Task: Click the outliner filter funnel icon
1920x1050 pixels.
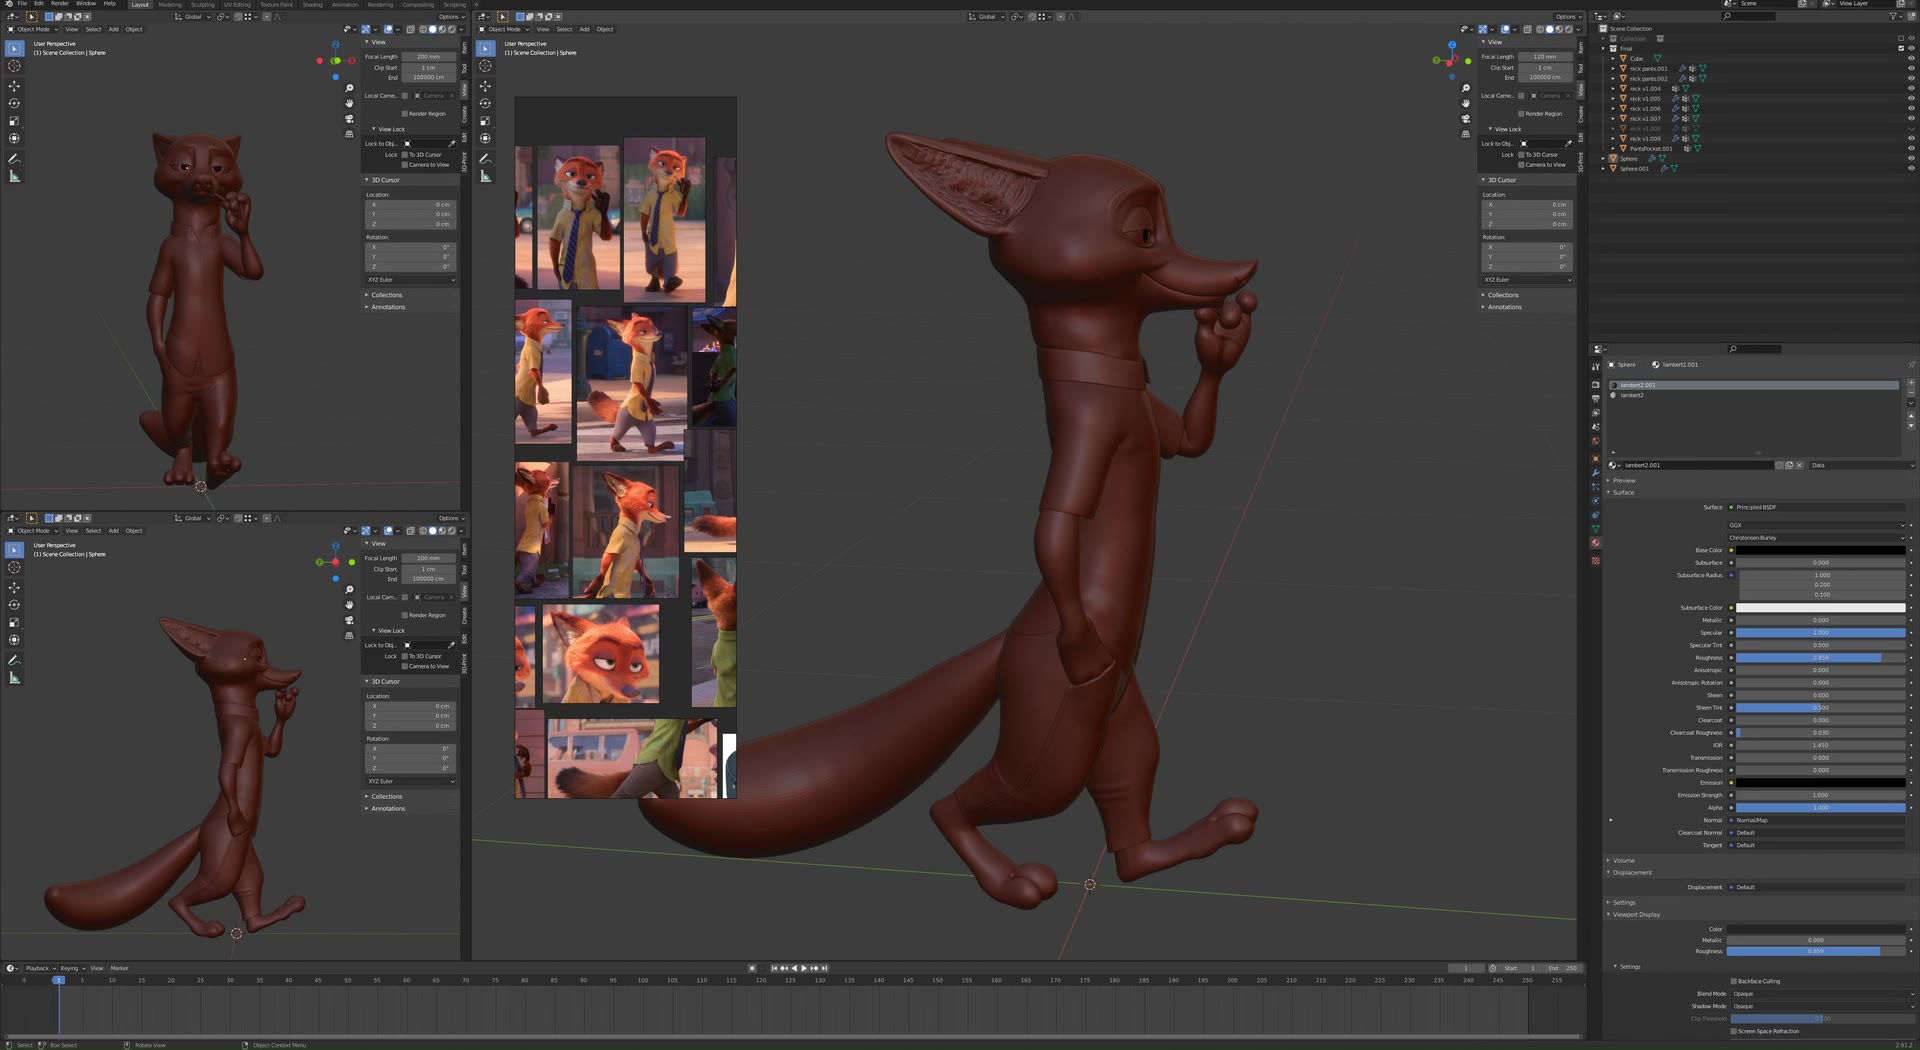Action: click(1893, 16)
